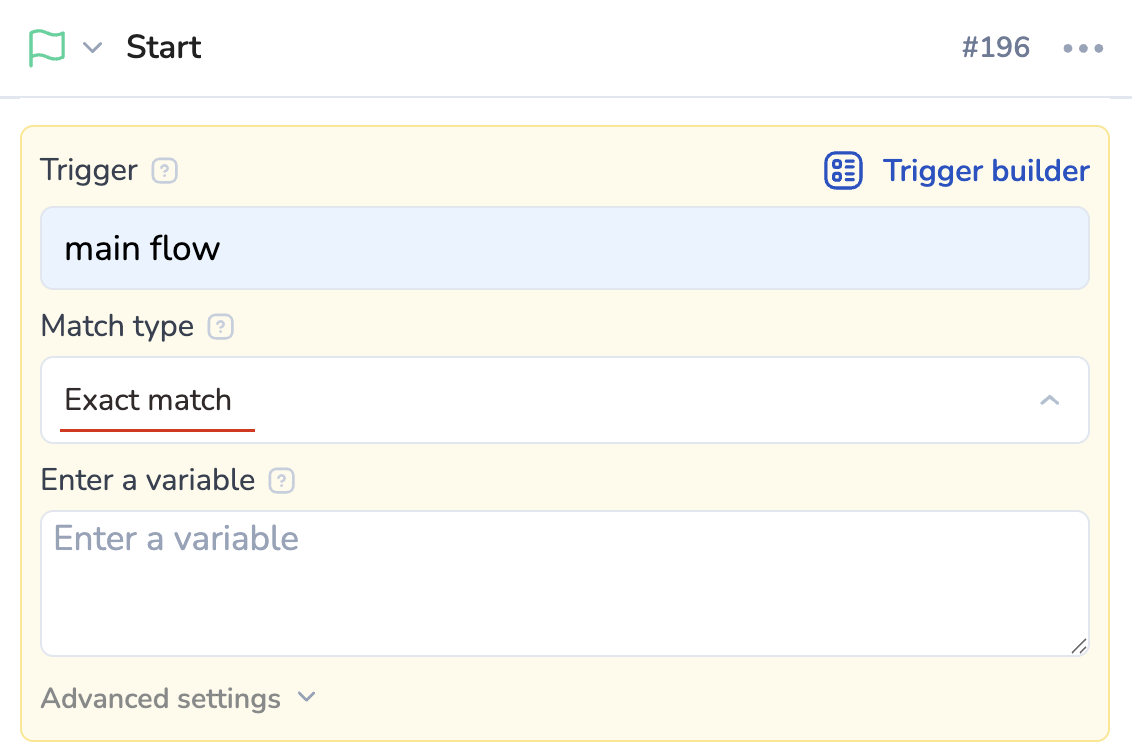Viewport: 1132px width, 754px height.
Task: Click the trigger field containing "main flow"
Action: pos(564,248)
